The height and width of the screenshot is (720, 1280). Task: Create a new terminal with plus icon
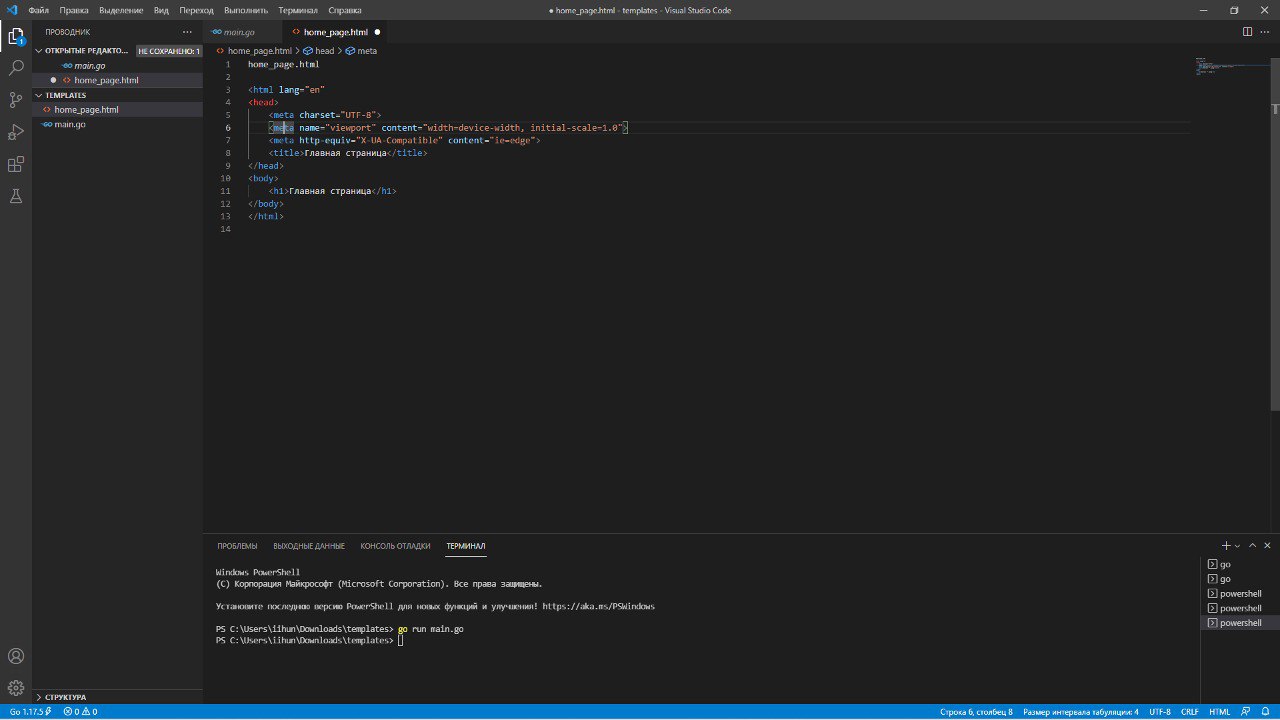(1226, 546)
